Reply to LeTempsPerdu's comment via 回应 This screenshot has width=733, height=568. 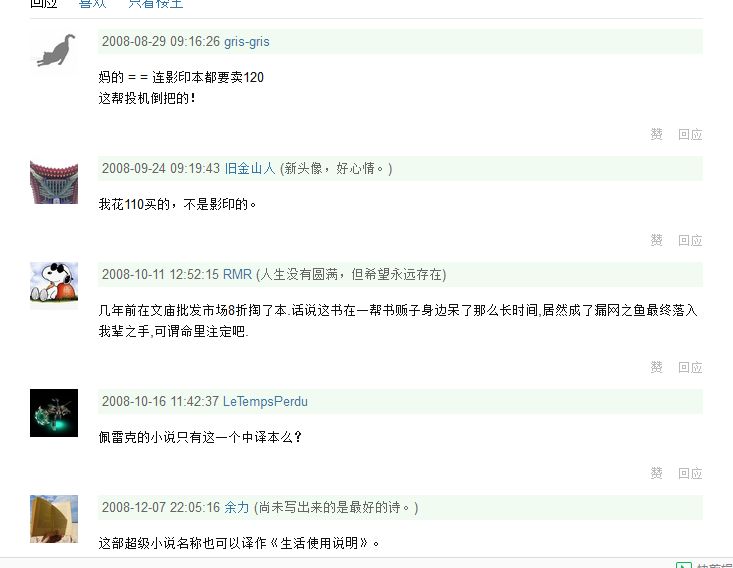690,473
